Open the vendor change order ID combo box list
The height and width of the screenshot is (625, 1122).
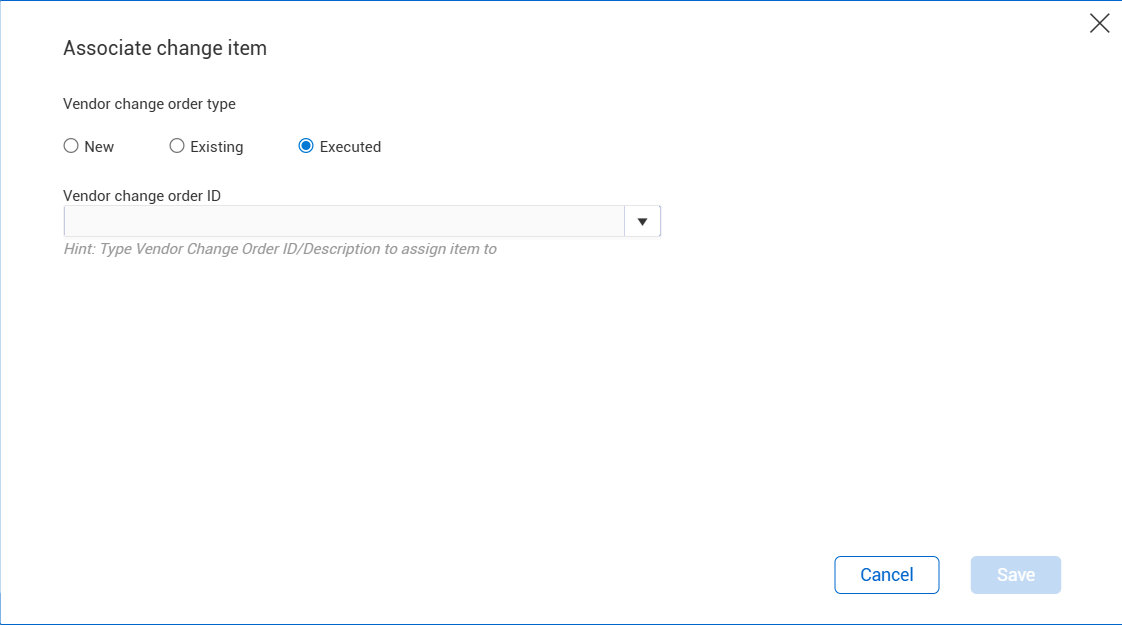[642, 221]
